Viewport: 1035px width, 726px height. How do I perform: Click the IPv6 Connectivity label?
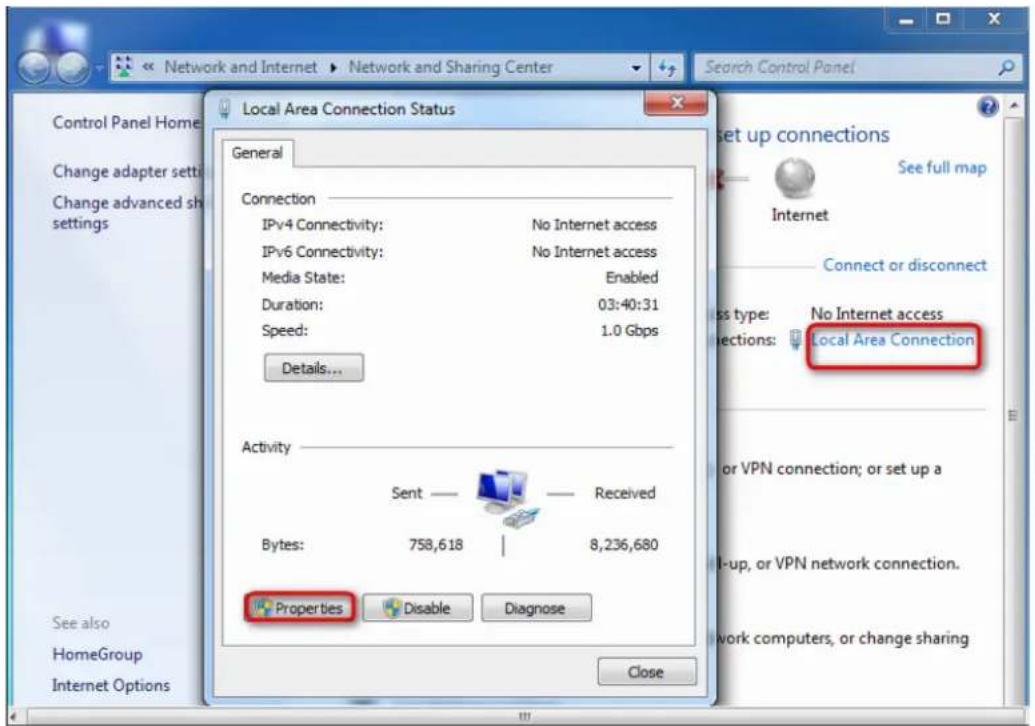tap(322, 251)
